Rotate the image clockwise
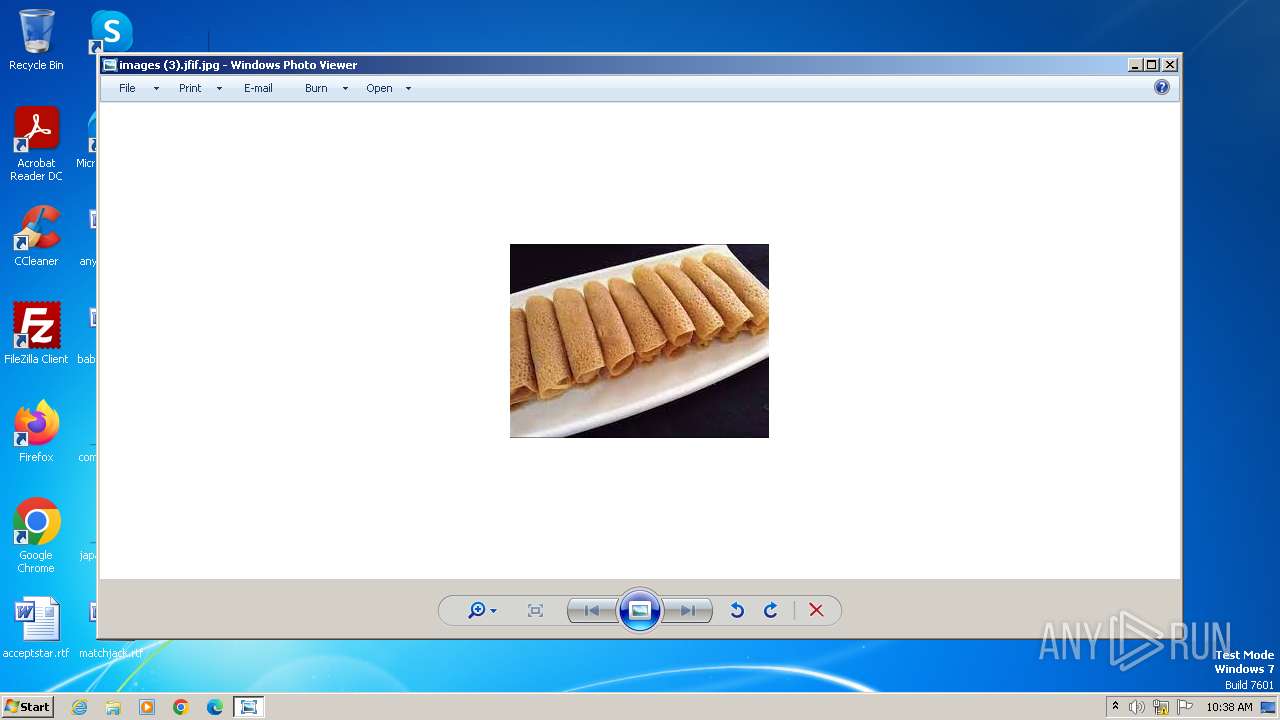 tap(770, 610)
